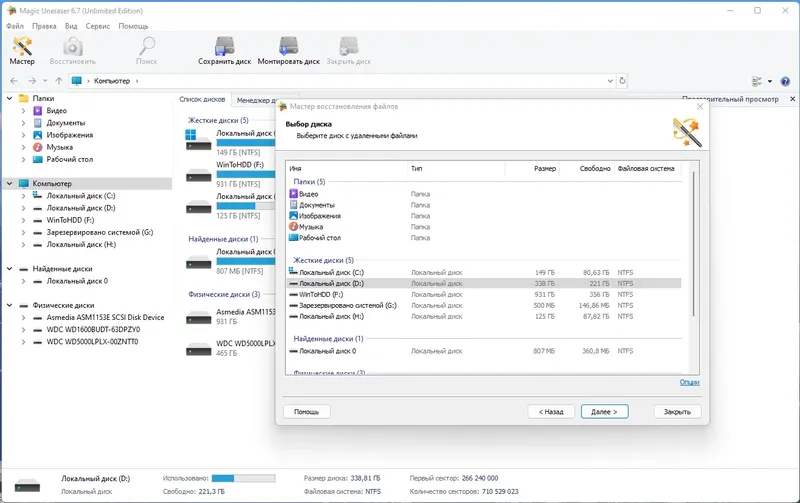Click the Жесткие диски (5) group header in wizard
The image size is (800, 503).
(323, 260)
